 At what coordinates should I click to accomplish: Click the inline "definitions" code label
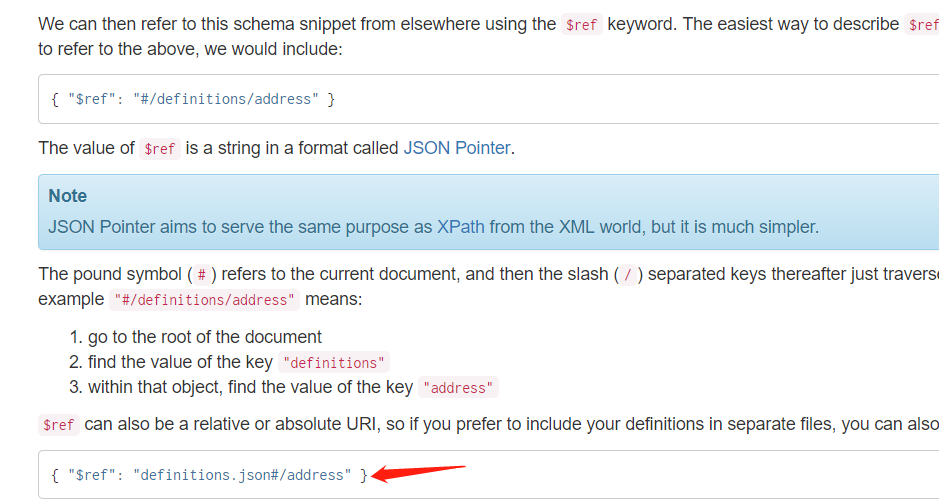(334, 362)
